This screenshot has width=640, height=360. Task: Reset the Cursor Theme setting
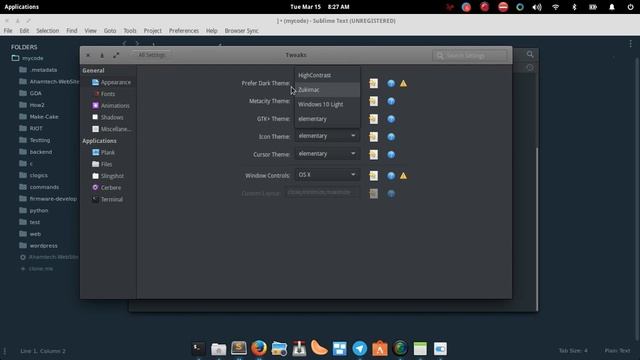[373, 154]
